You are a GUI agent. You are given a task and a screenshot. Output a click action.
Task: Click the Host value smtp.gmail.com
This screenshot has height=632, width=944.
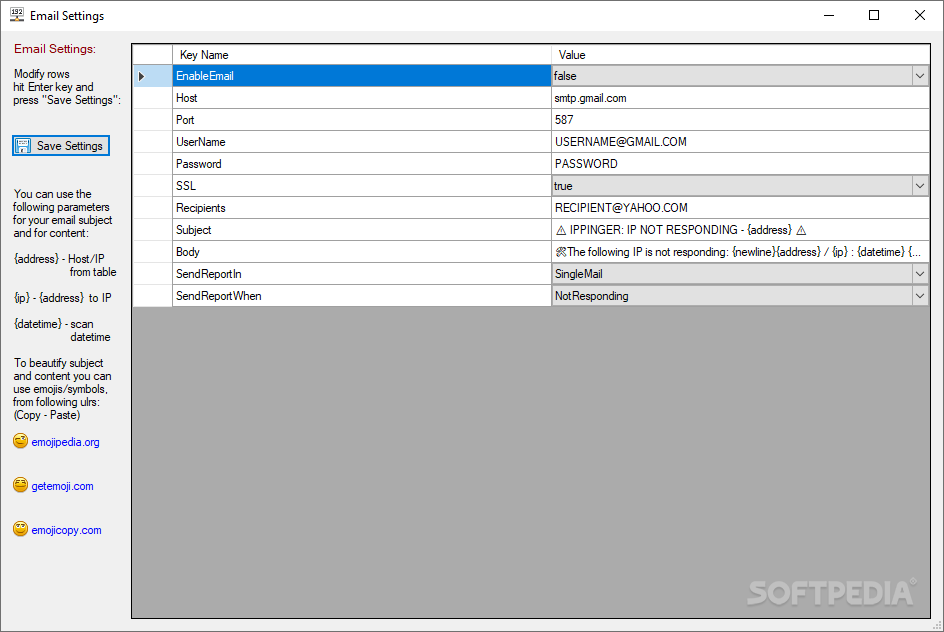pos(740,98)
